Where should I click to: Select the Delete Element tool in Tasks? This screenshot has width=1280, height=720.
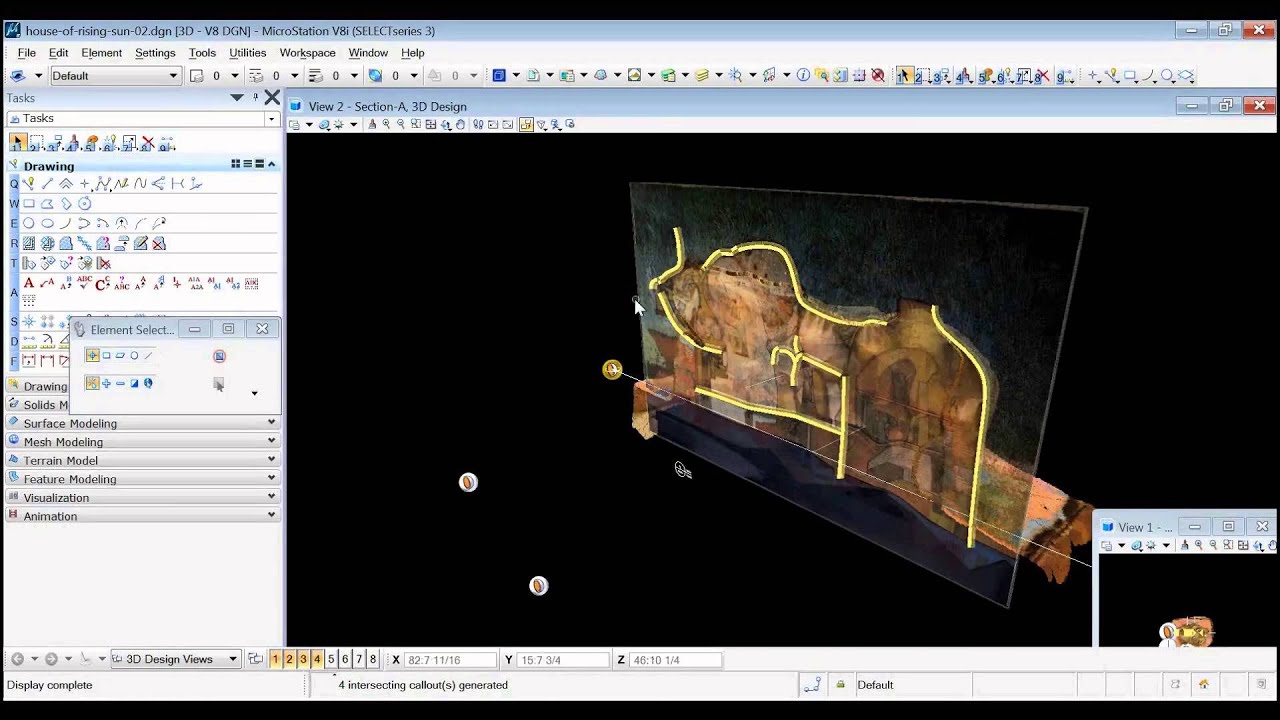pyautogui.click(x=148, y=143)
